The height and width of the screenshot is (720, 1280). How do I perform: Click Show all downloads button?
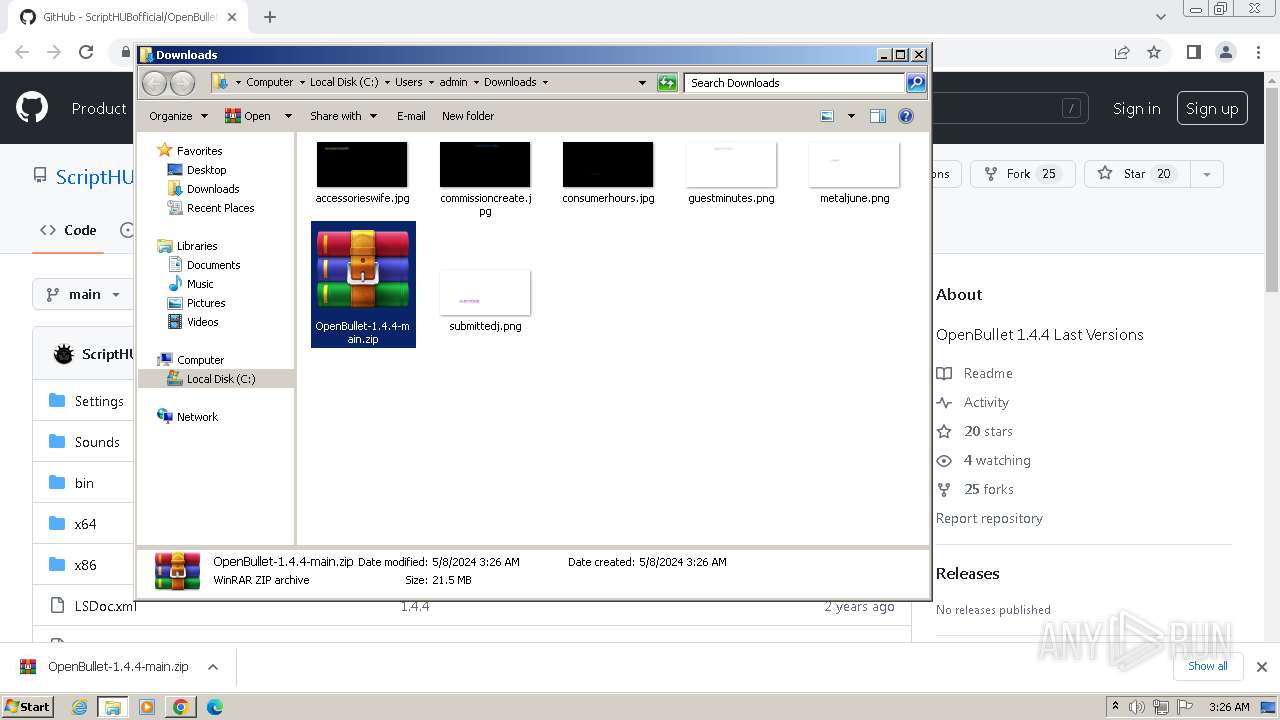click(1208, 666)
